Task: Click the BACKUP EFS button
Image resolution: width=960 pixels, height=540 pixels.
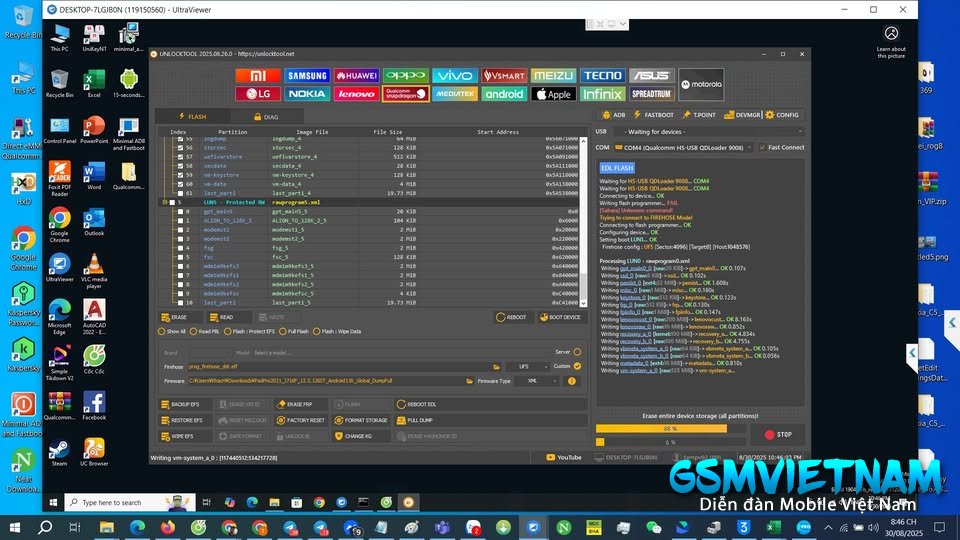Action: (x=184, y=405)
